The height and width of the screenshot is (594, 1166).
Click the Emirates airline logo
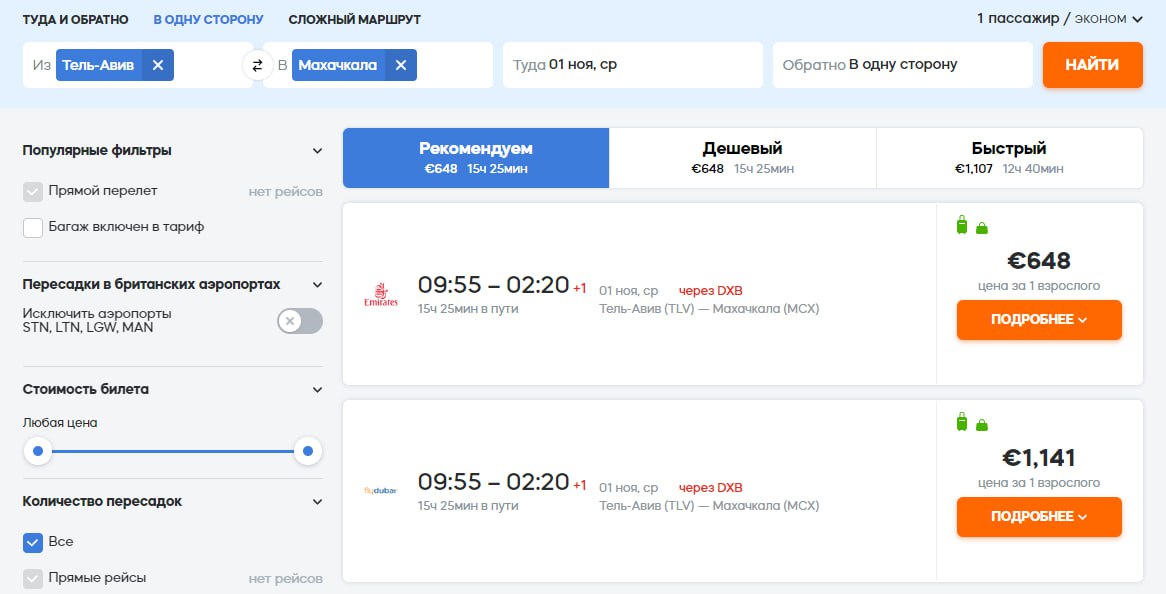[x=381, y=295]
